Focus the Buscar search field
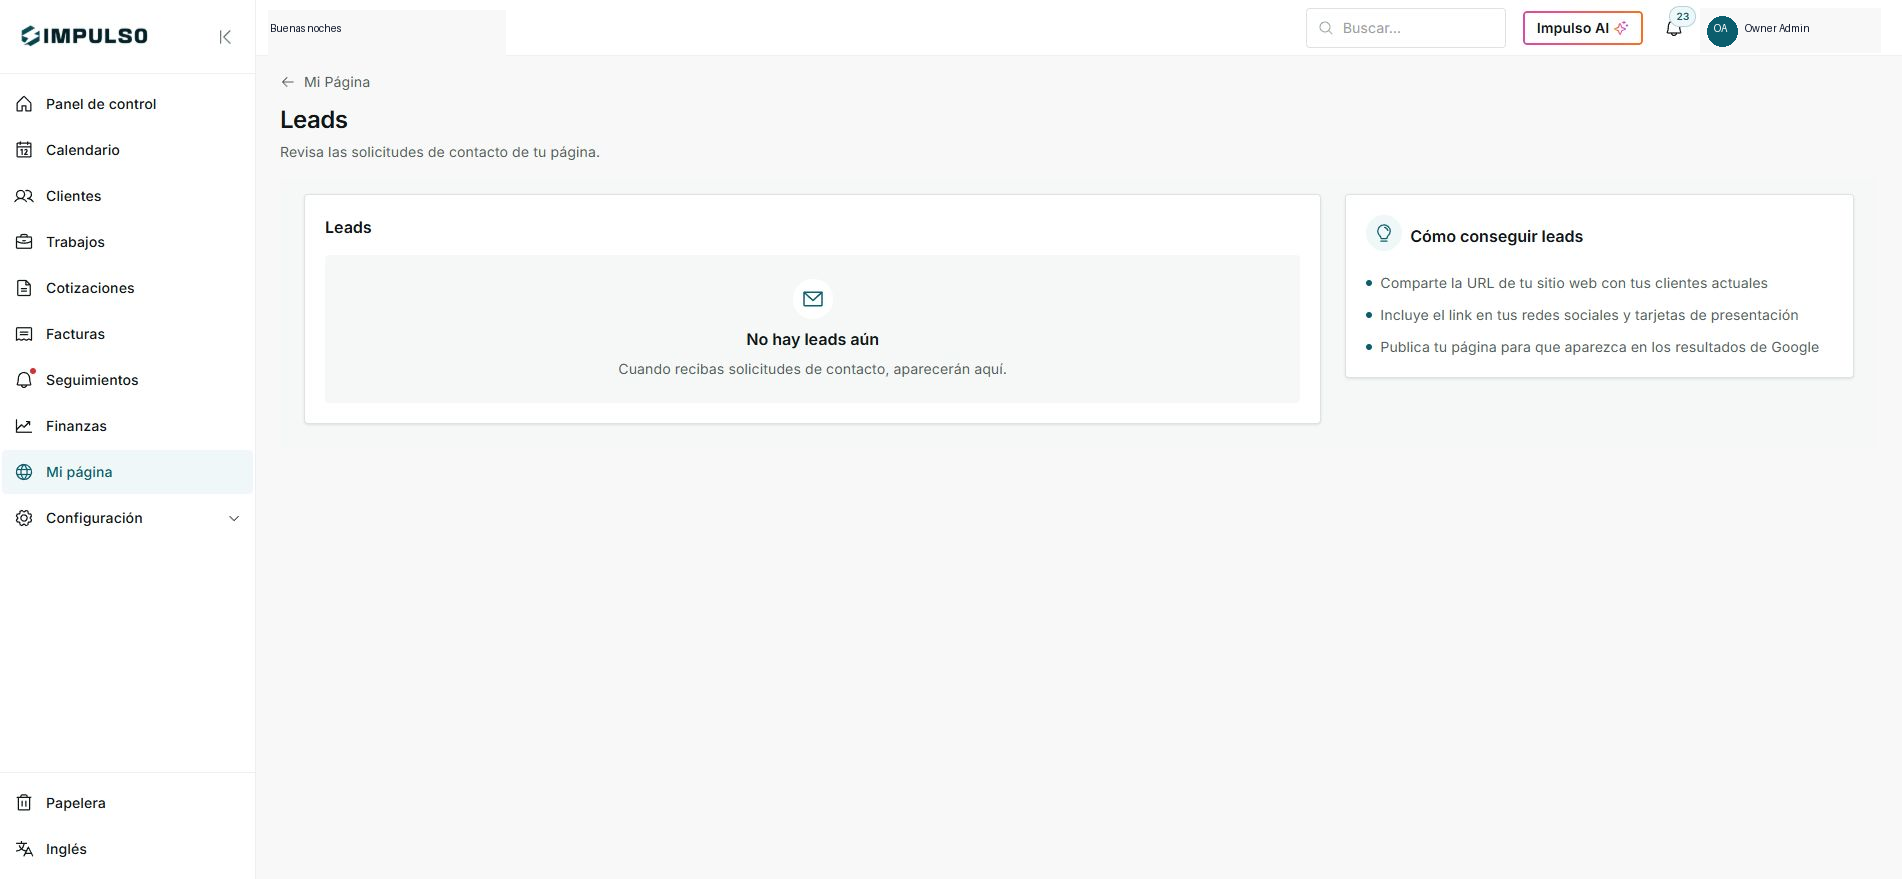1902x879 pixels. [x=1405, y=28]
